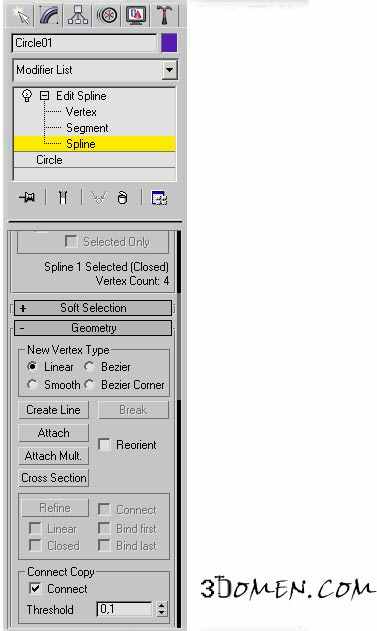Open the Create command panel tab
Viewport: 377px width, 631px height.
tap(22, 15)
